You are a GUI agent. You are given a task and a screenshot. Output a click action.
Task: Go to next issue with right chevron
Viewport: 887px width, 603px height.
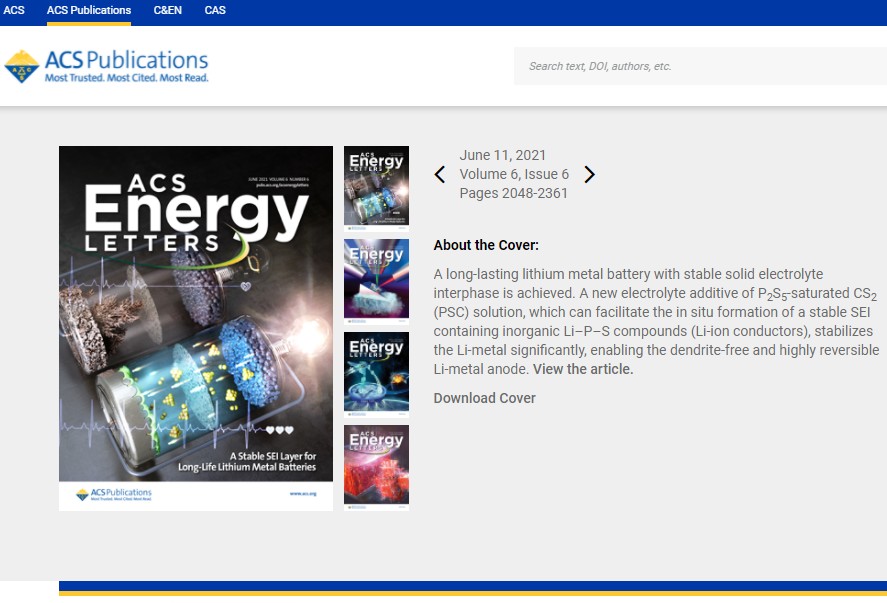(589, 174)
